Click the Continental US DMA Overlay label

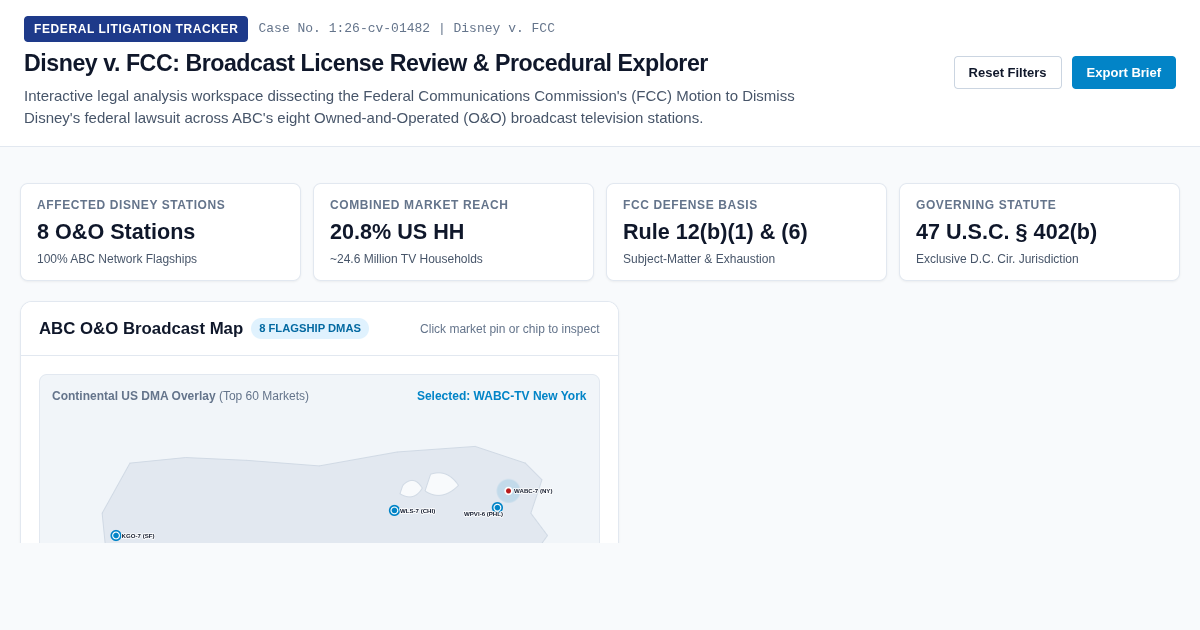tap(134, 396)
